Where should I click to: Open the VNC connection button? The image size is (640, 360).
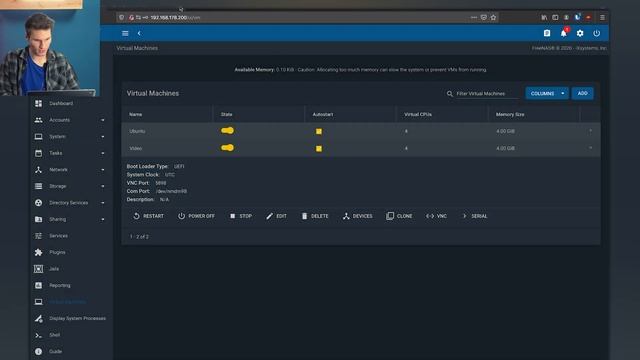[436, 216]
